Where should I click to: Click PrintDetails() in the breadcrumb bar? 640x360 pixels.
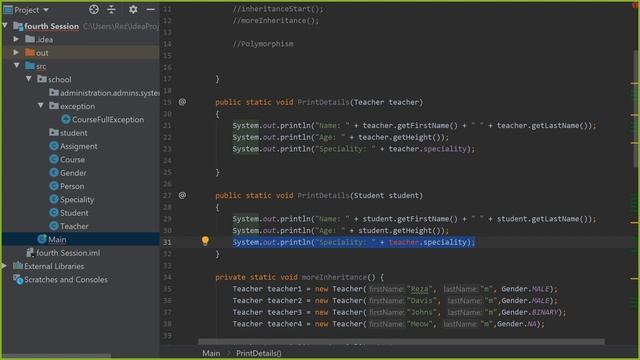coord(259,353)
